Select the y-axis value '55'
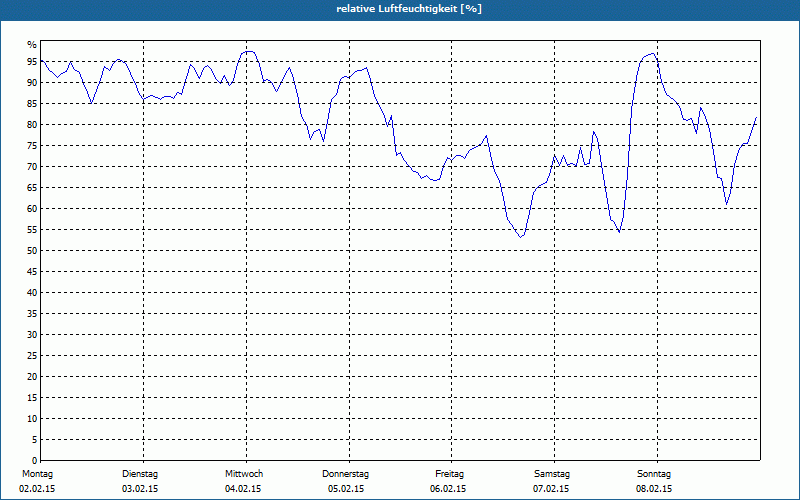 pyautogui.click(x=32, y=230)
